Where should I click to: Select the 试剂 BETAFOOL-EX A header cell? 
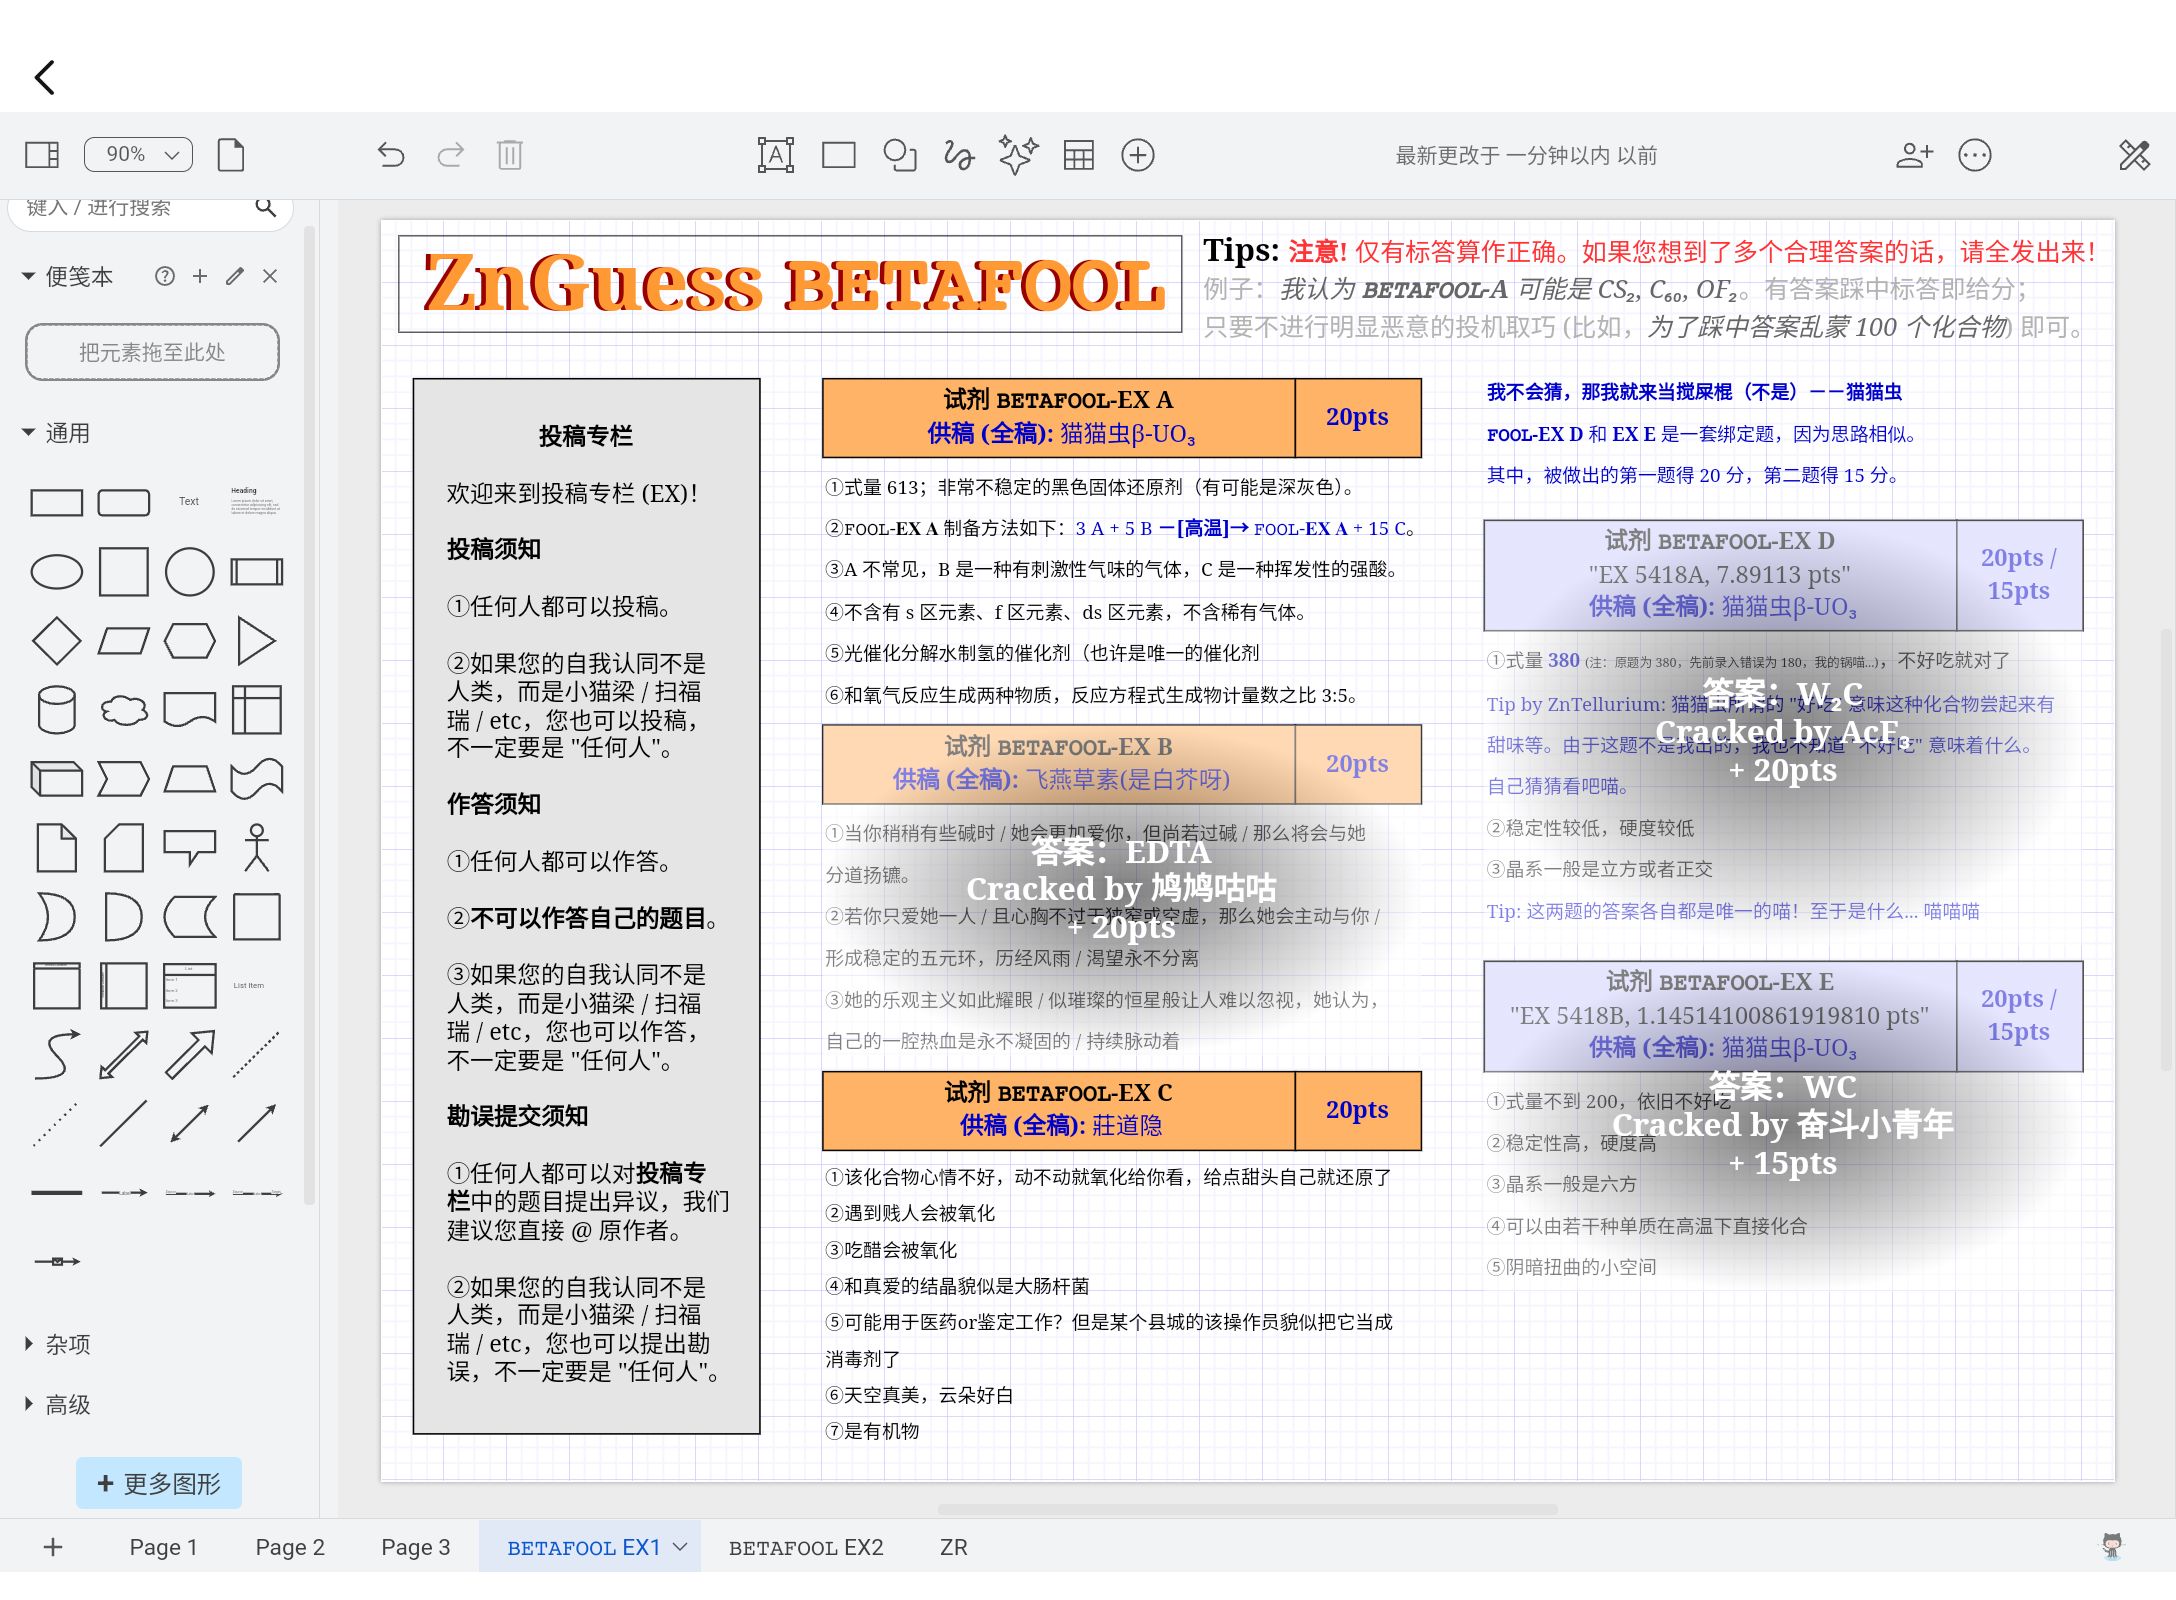(1058, 417)
